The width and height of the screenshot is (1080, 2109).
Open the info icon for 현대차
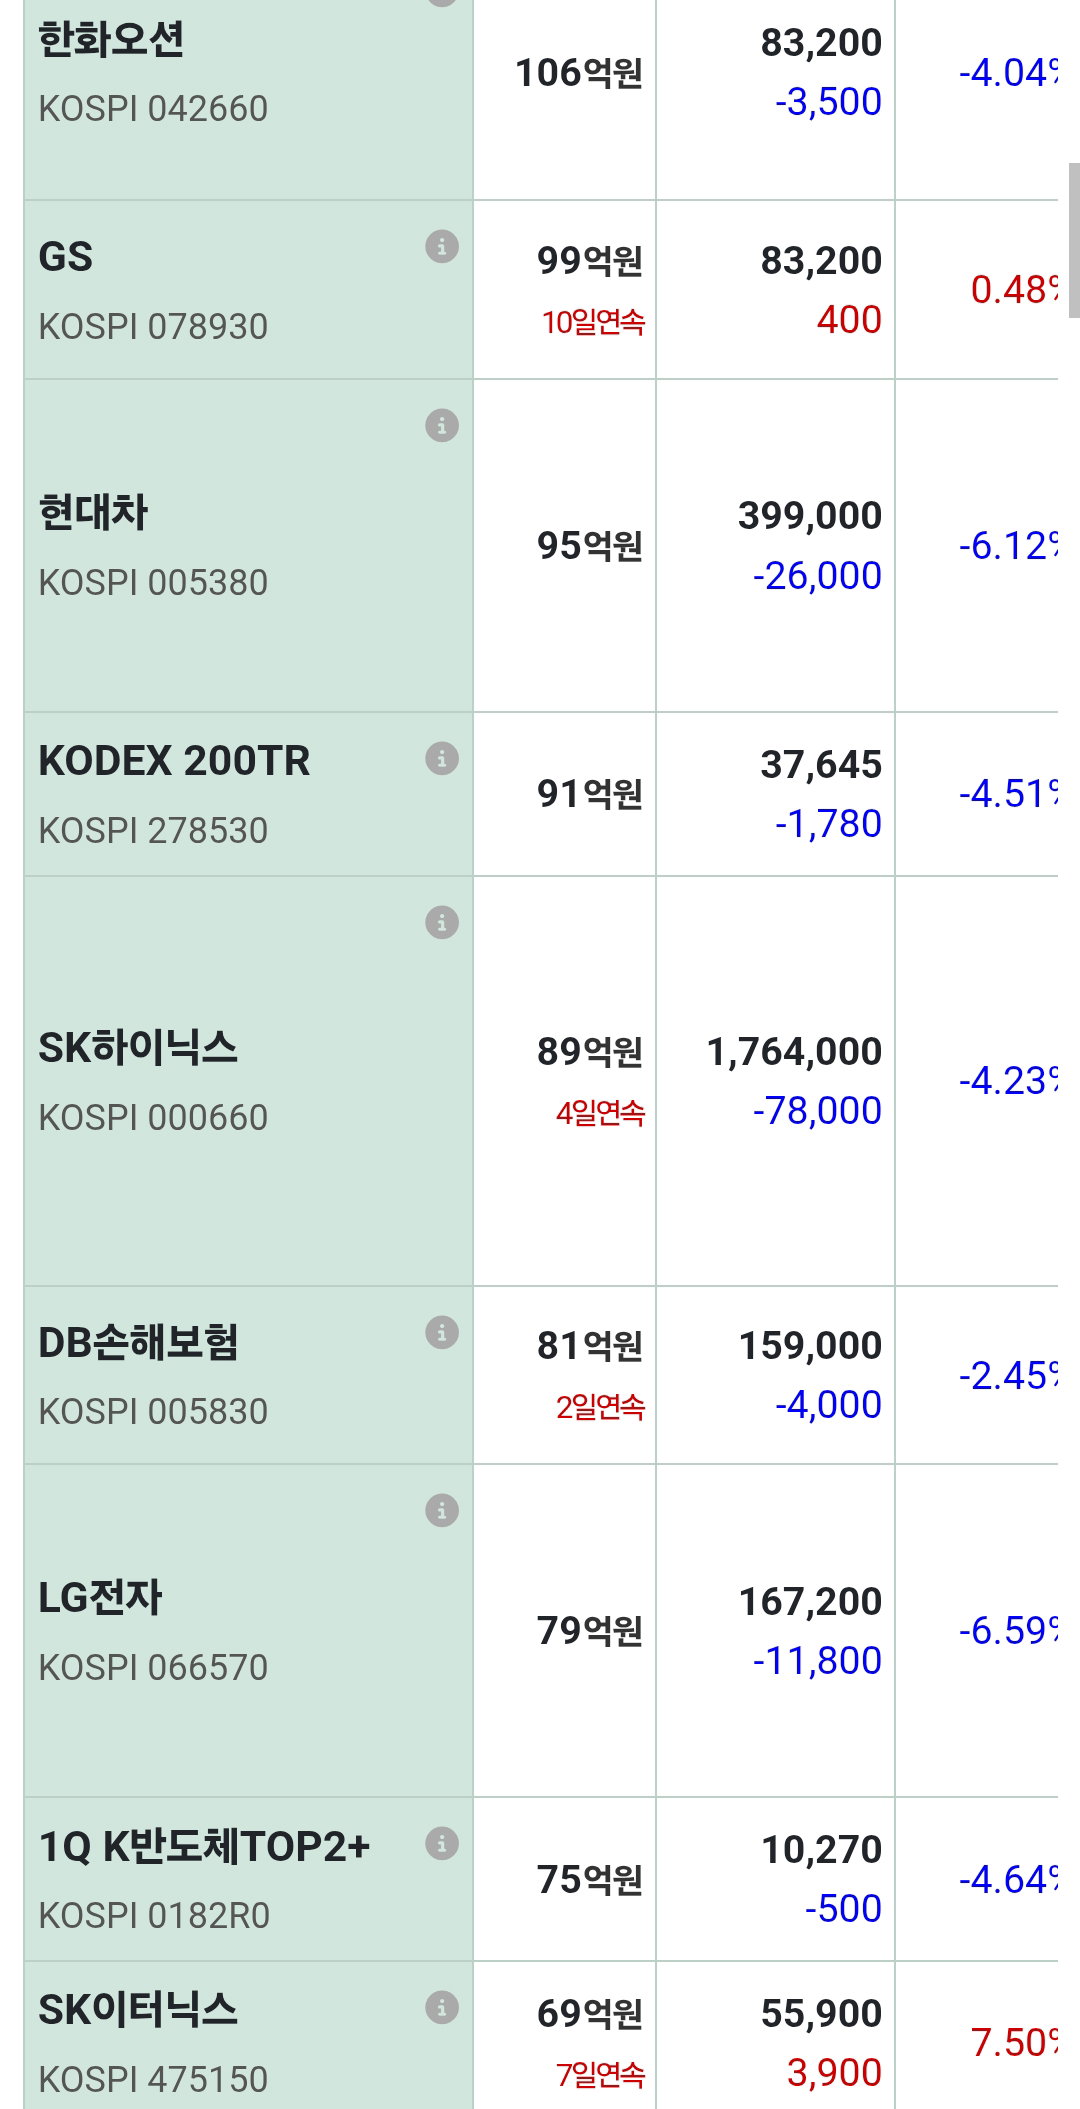point(442,425)
